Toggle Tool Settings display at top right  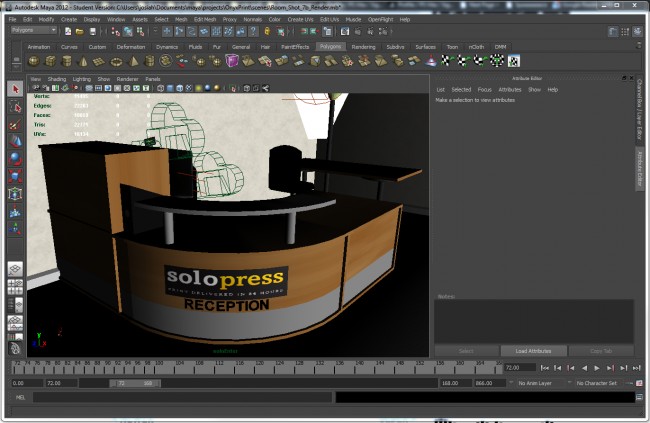coord(625,32)
